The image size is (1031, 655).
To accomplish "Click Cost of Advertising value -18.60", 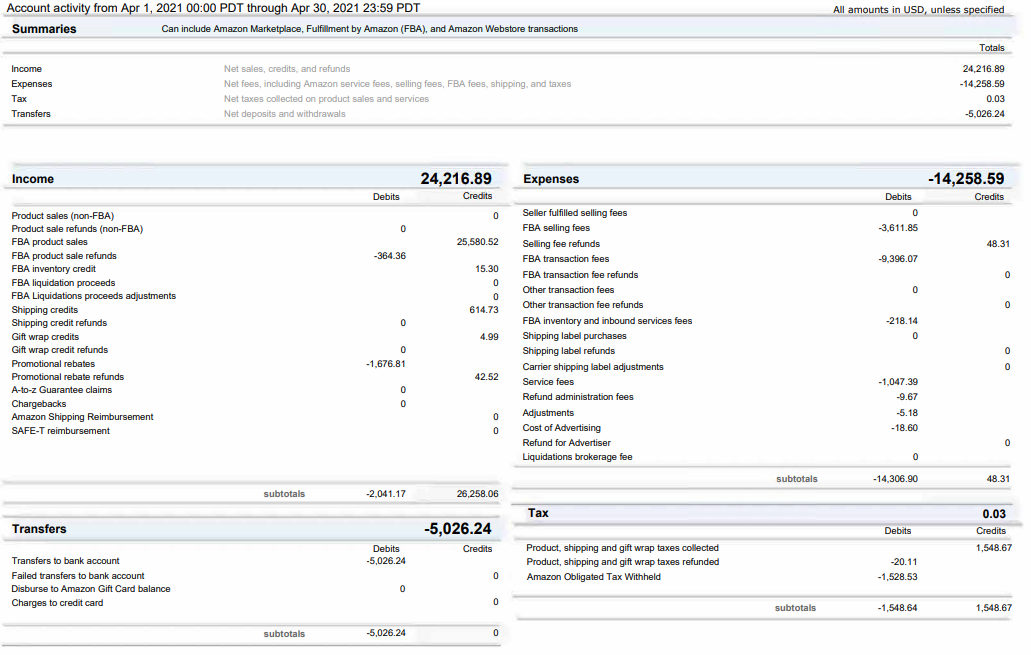I will point(905,428).
